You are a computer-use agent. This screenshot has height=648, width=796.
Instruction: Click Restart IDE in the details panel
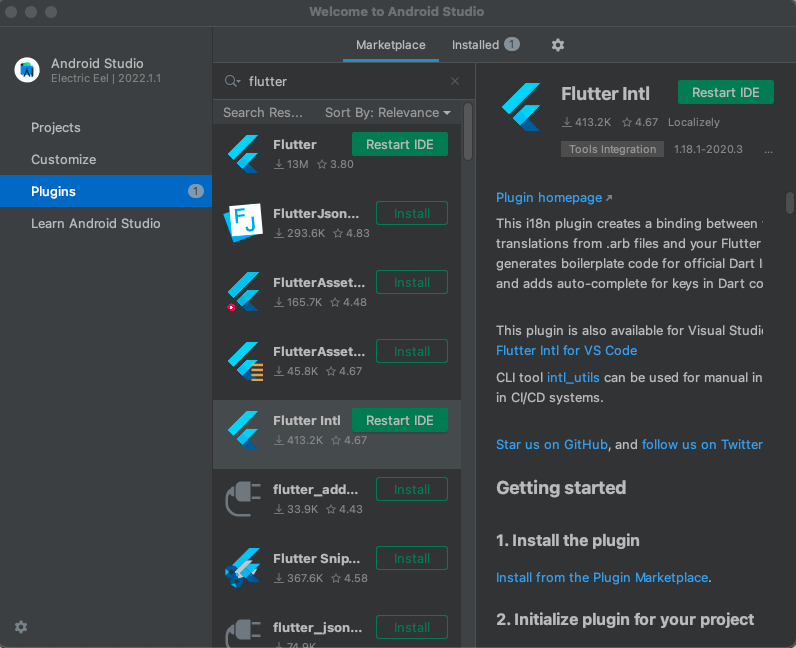click(x=725, y=92)
